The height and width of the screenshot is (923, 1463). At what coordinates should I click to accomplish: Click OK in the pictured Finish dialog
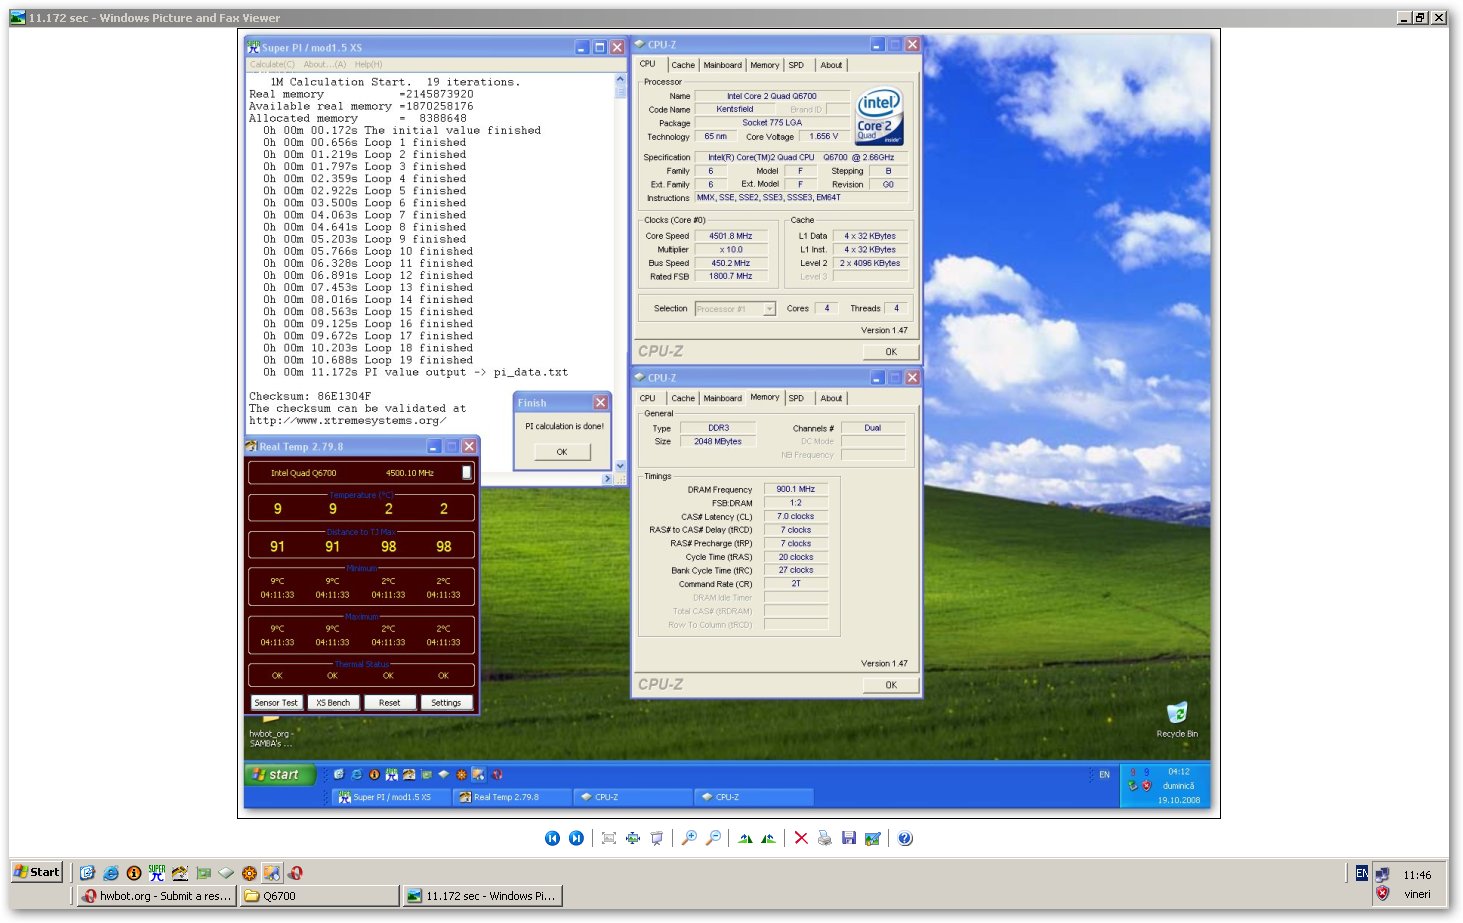[562, 452]
